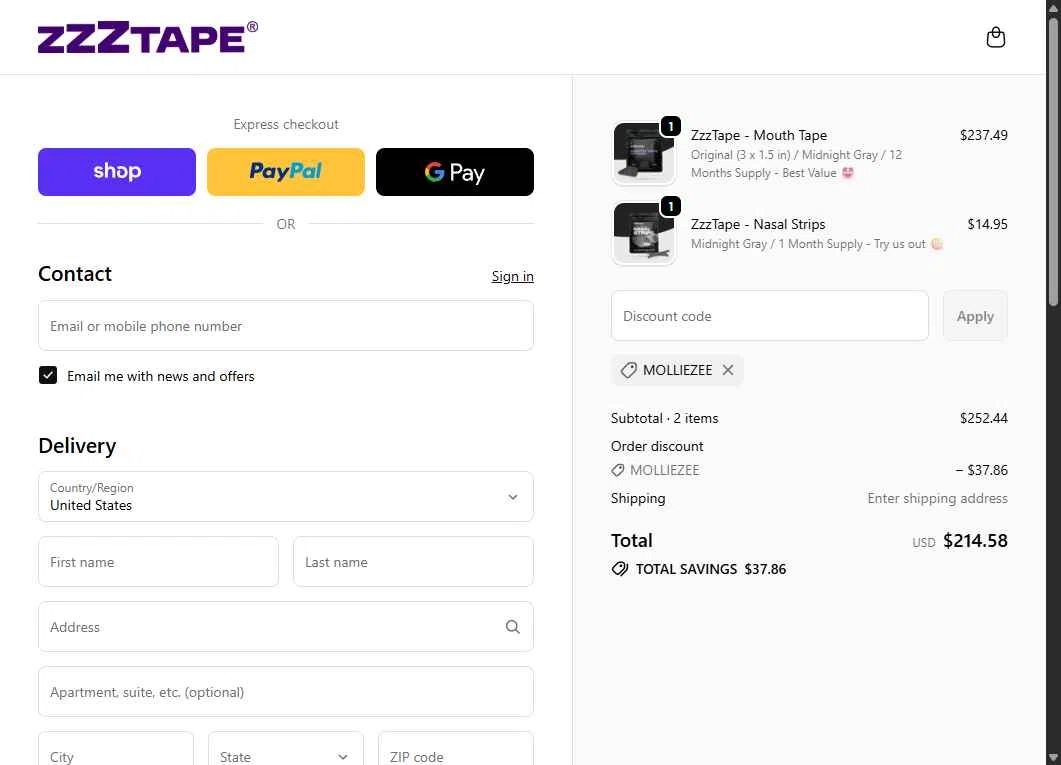Click the ZzzTape logo

pos(148,37)
